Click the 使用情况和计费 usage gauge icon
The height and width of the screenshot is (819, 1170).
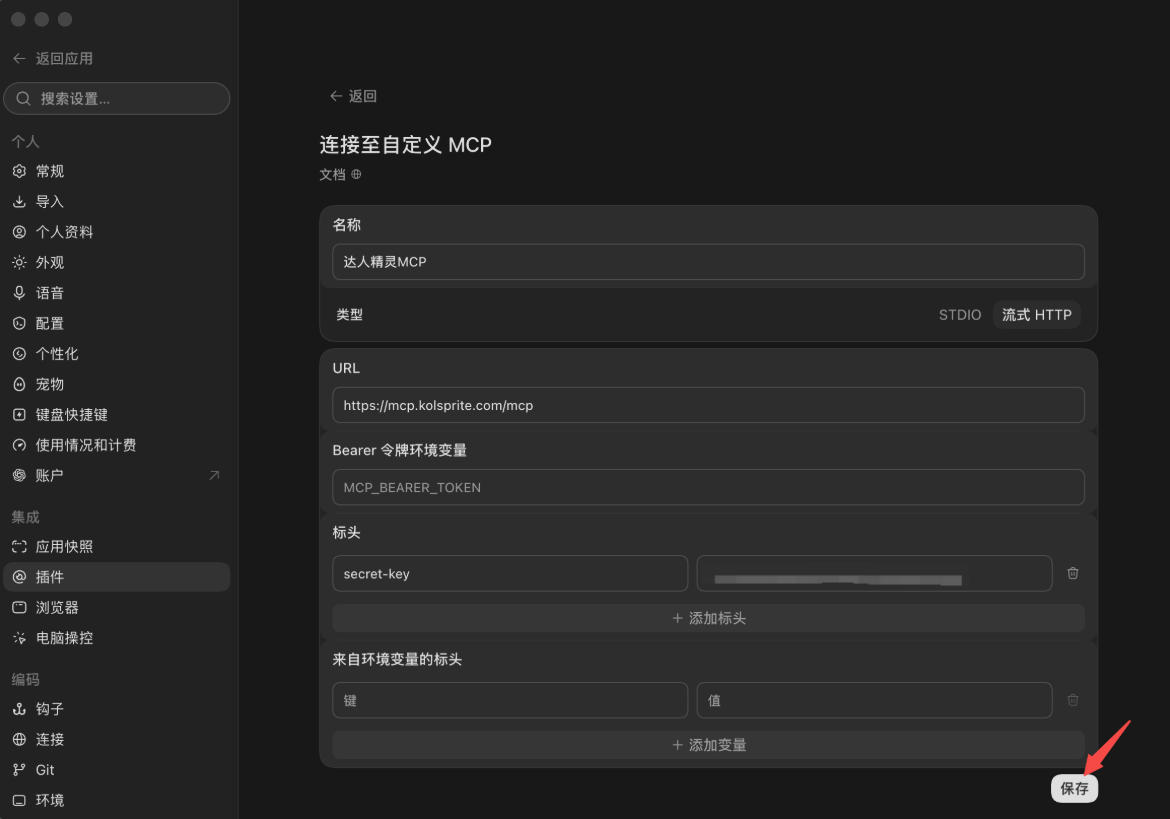19,445
